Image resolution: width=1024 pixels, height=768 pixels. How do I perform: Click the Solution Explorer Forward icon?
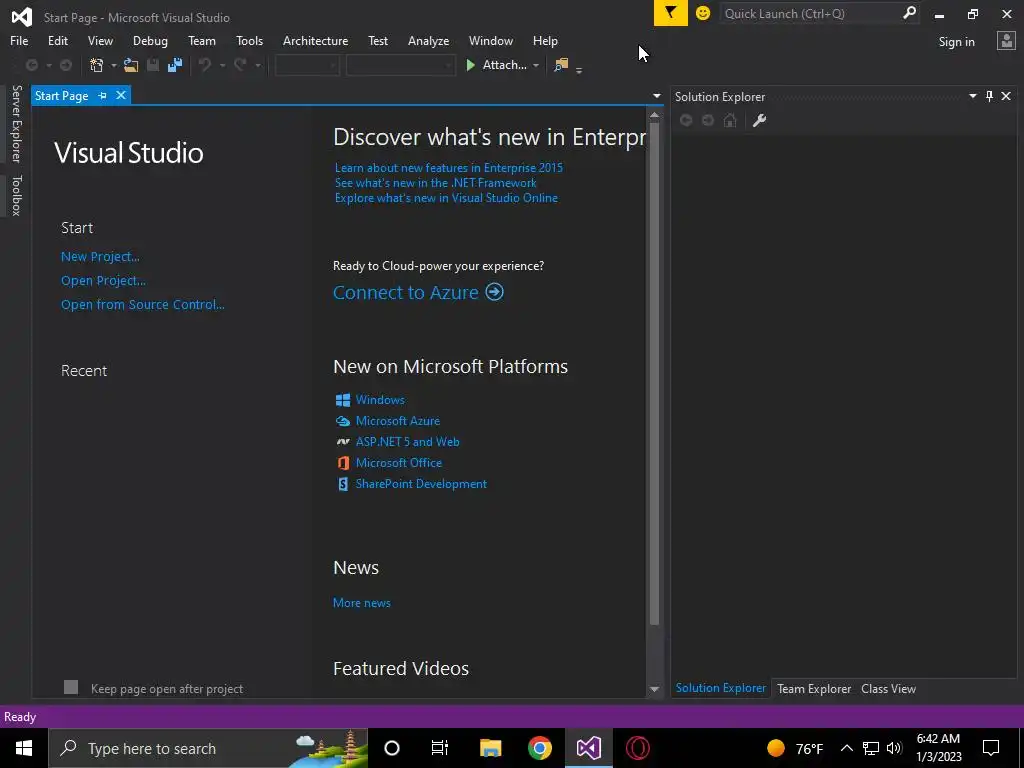[708, 120]
